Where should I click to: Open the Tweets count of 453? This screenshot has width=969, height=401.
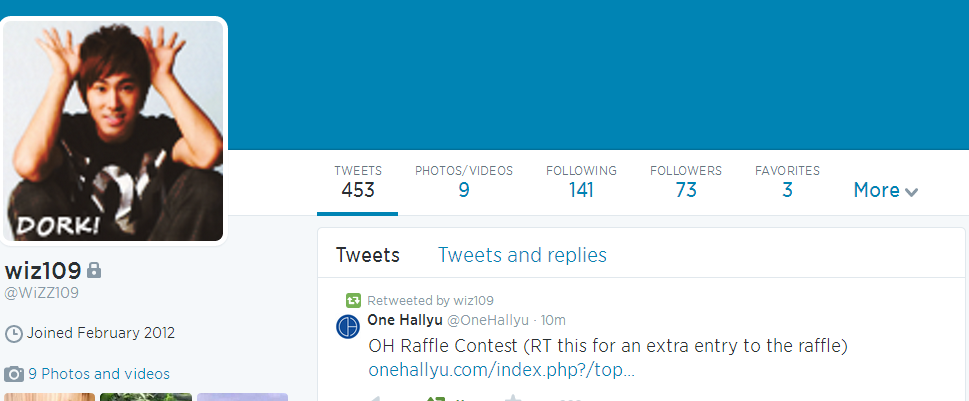[x=358, y=181]
